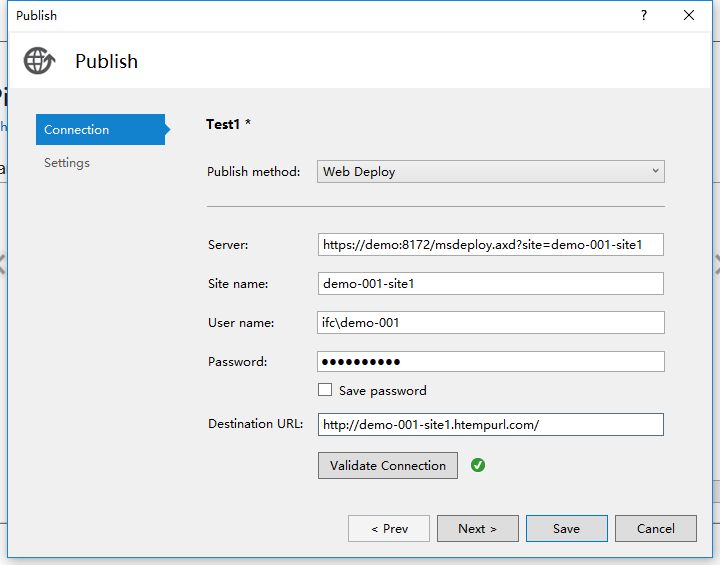Viewport: 720px width, 565px height.
Task: Save the publish profile
Action: [566, 528]
